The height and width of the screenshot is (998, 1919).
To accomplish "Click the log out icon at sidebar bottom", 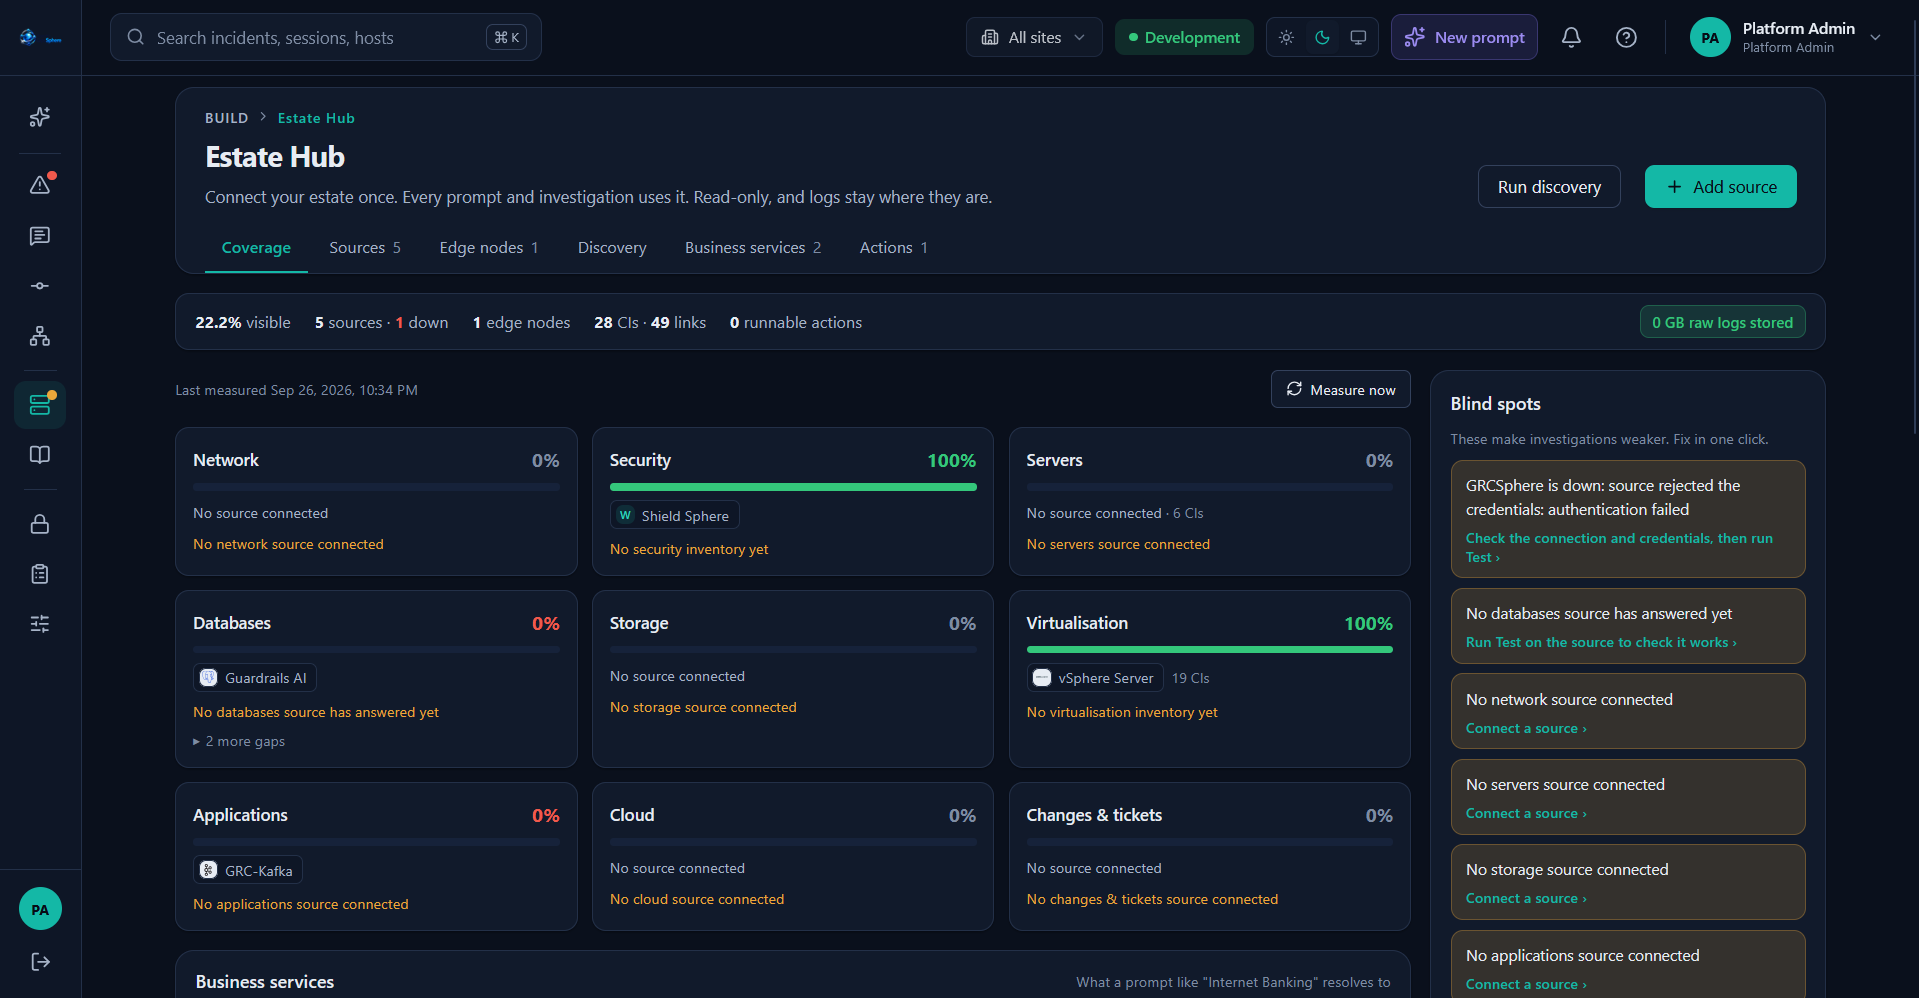I will [x=40, y=962].
